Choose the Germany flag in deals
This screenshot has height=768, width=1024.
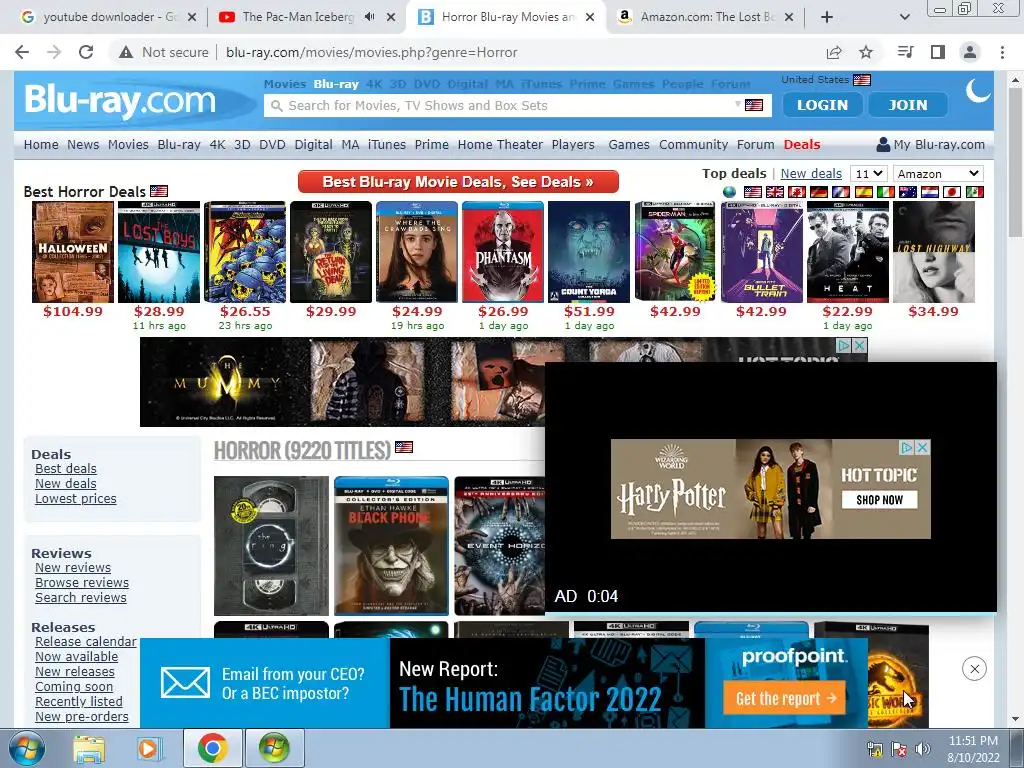(x=819, y=192)
